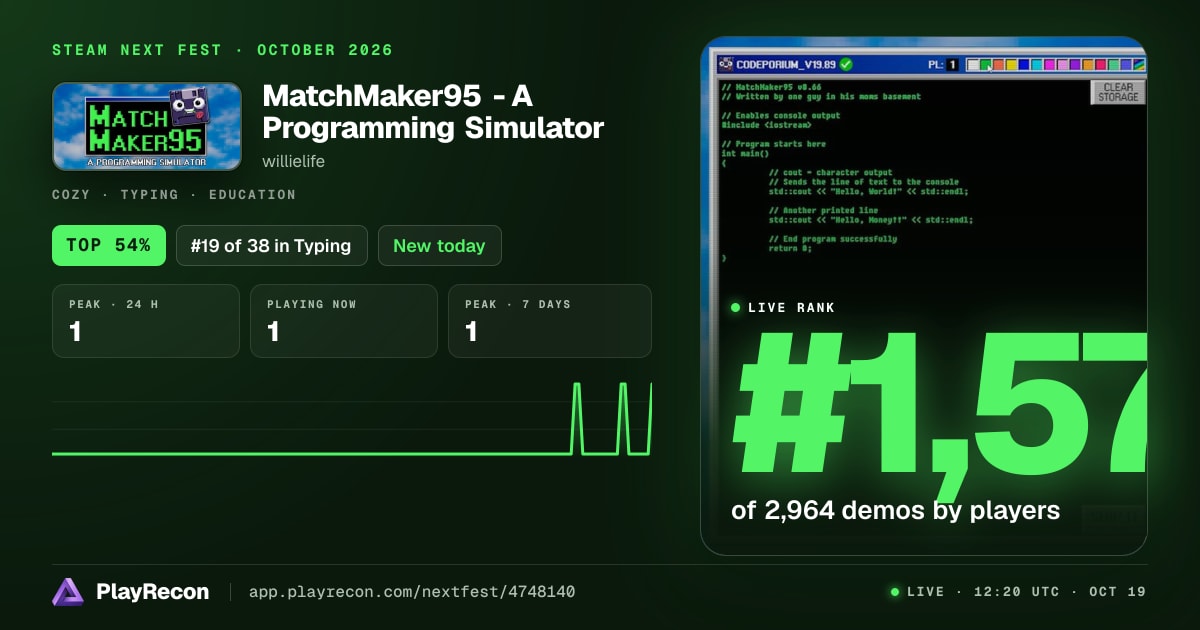Click the EDUCATION tag
The image size is (1200, 630).
pyautogui.click(x=252, y=195)
